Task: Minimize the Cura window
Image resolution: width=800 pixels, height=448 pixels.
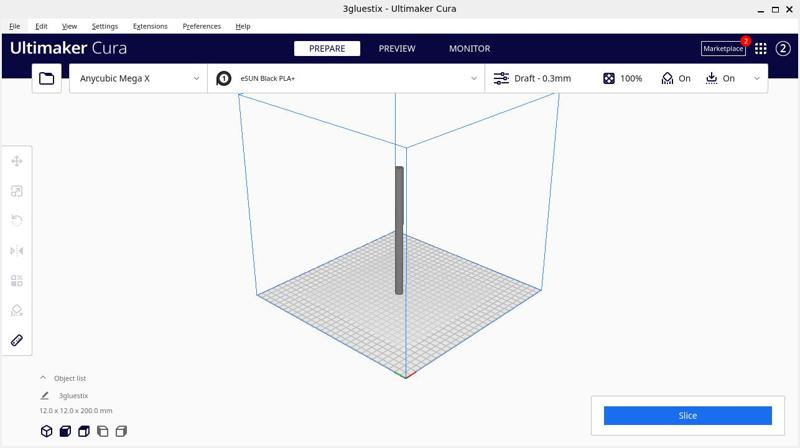Action: 761,9
